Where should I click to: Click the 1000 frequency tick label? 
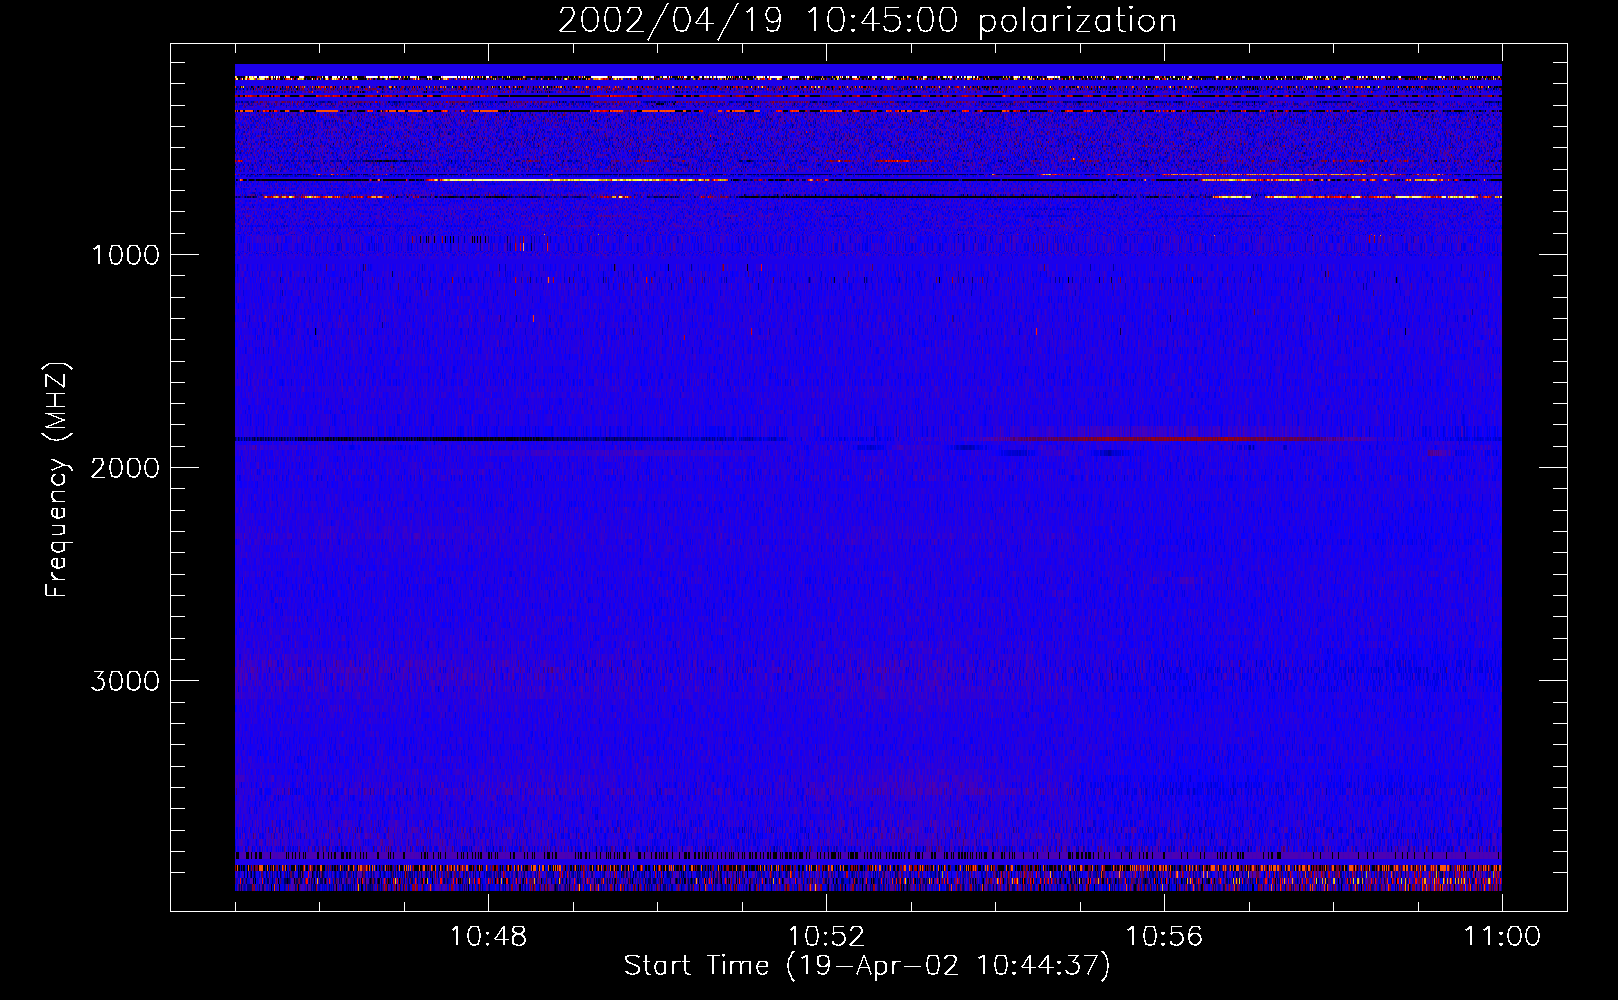pos(125,255)
